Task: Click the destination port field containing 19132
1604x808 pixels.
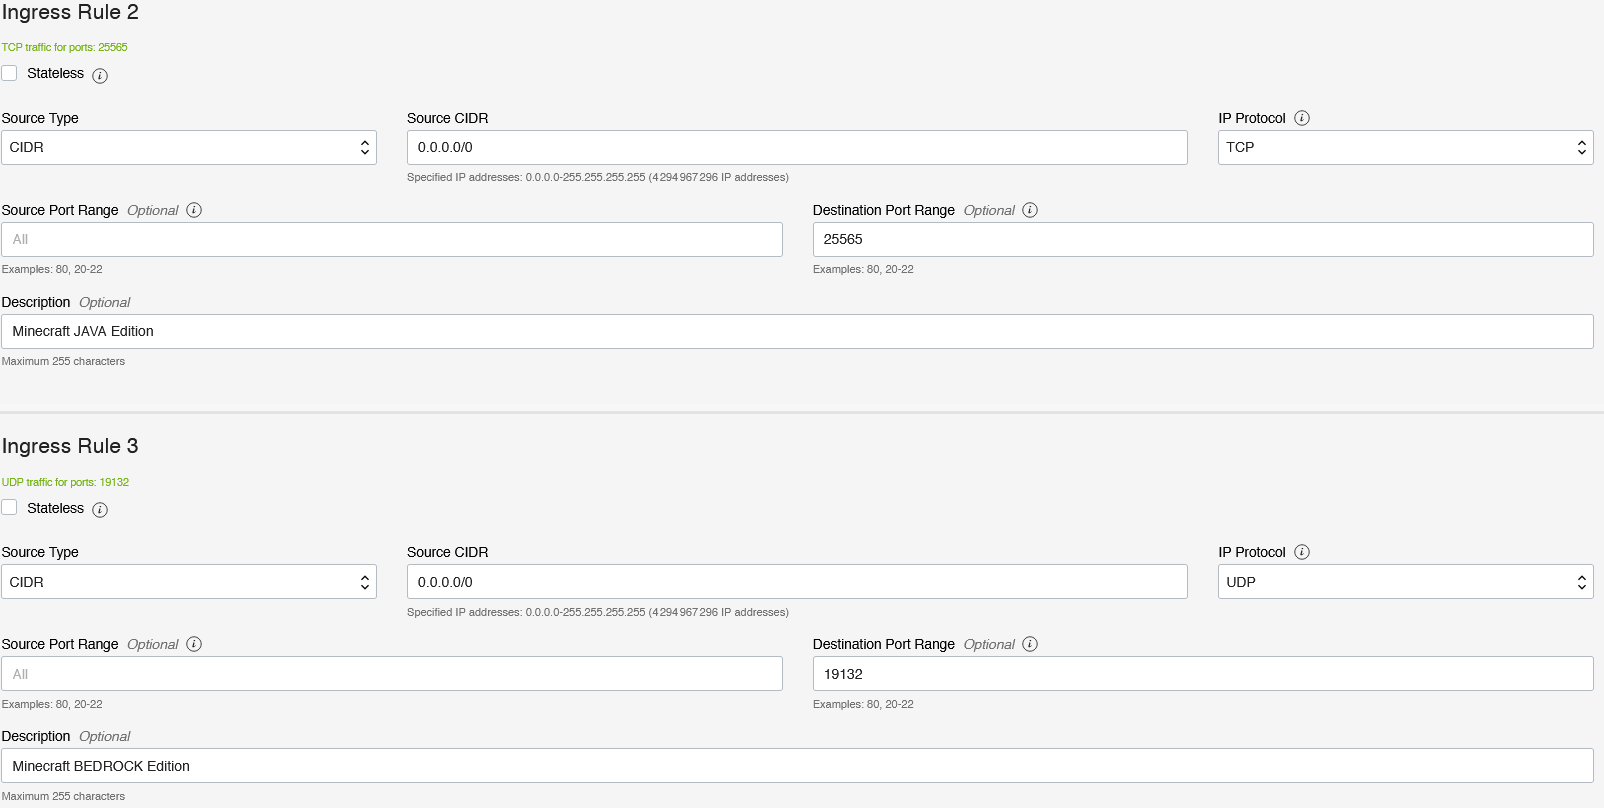Action: click(x=1202, y=674)
